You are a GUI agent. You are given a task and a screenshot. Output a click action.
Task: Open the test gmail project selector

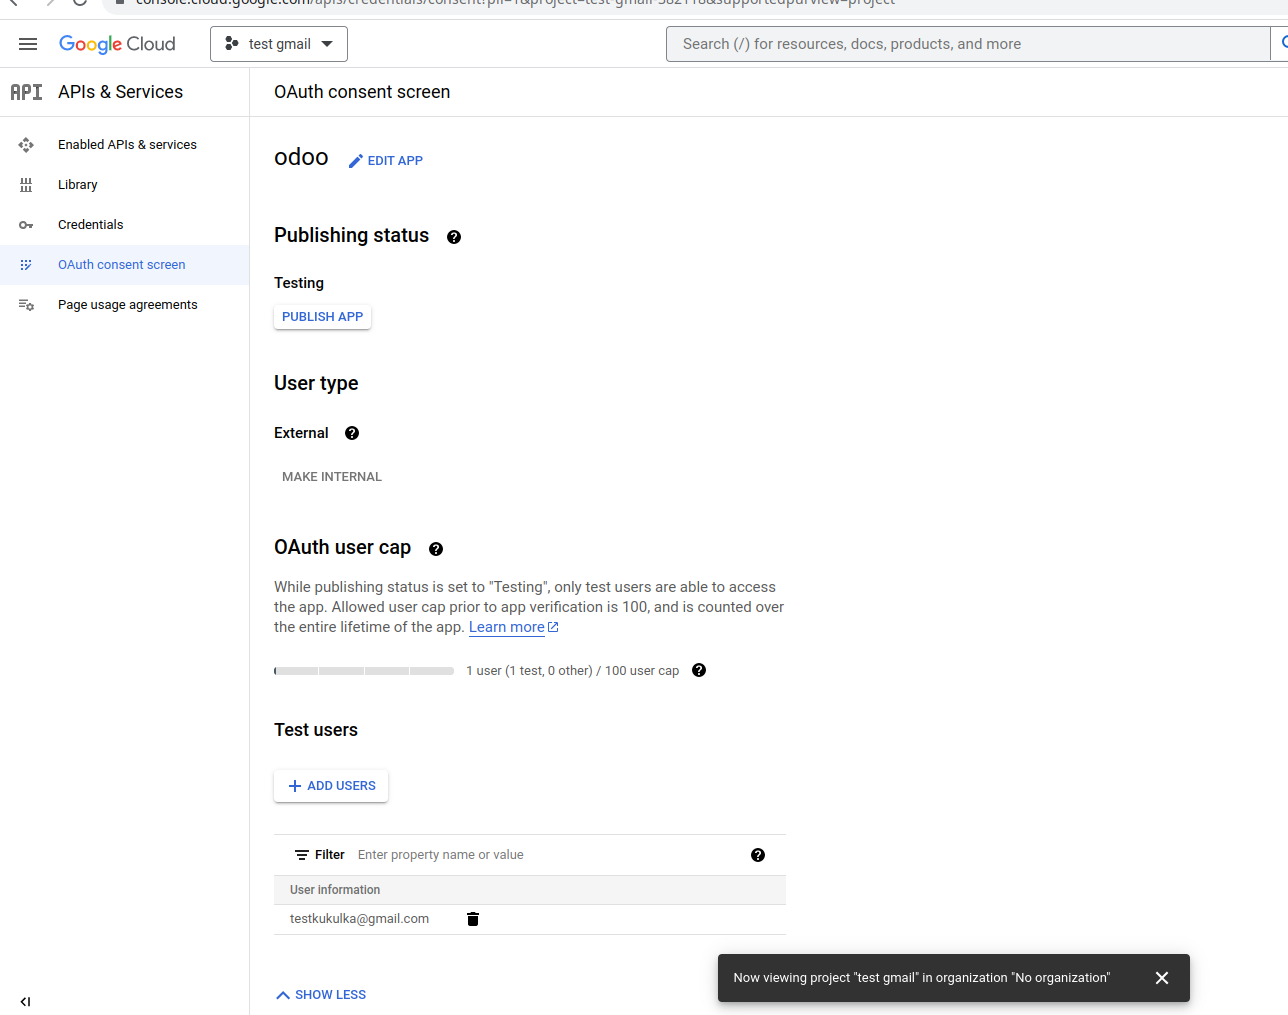279,44
